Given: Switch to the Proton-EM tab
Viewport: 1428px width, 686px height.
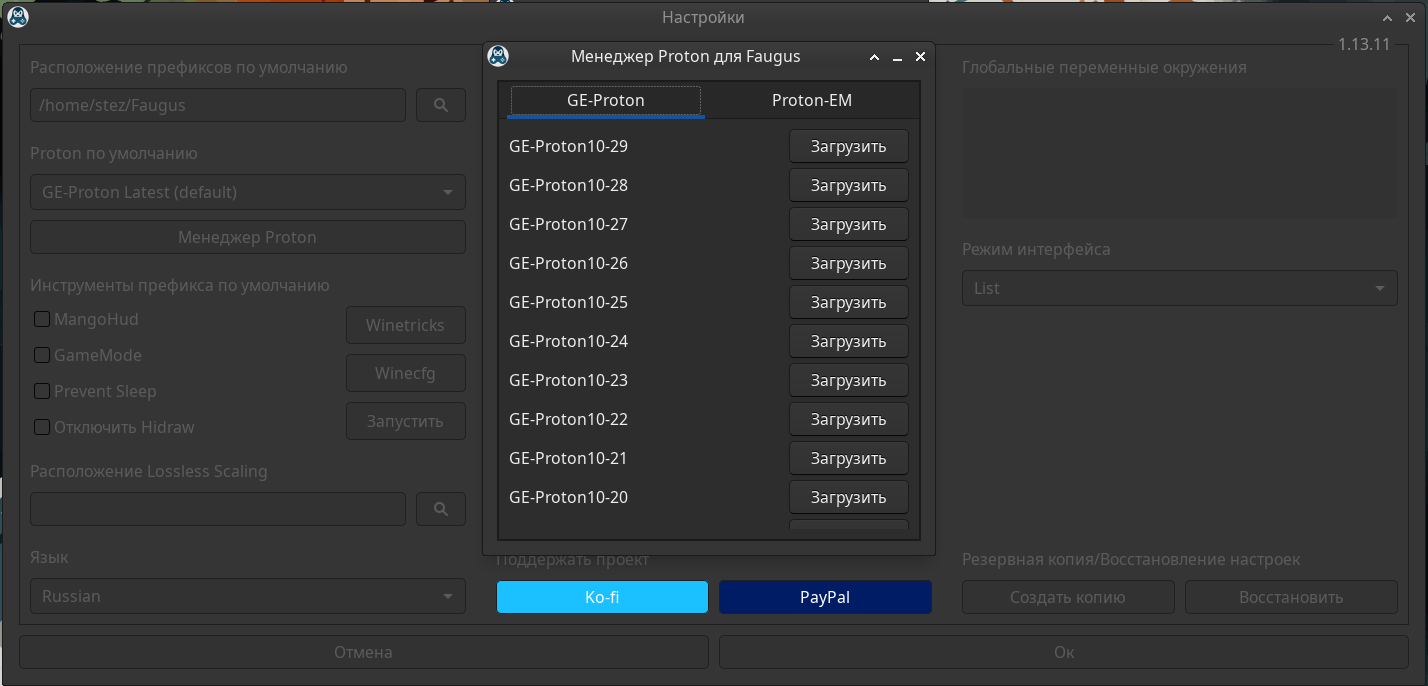Looking at the screenshot, I should coord(811,100).
